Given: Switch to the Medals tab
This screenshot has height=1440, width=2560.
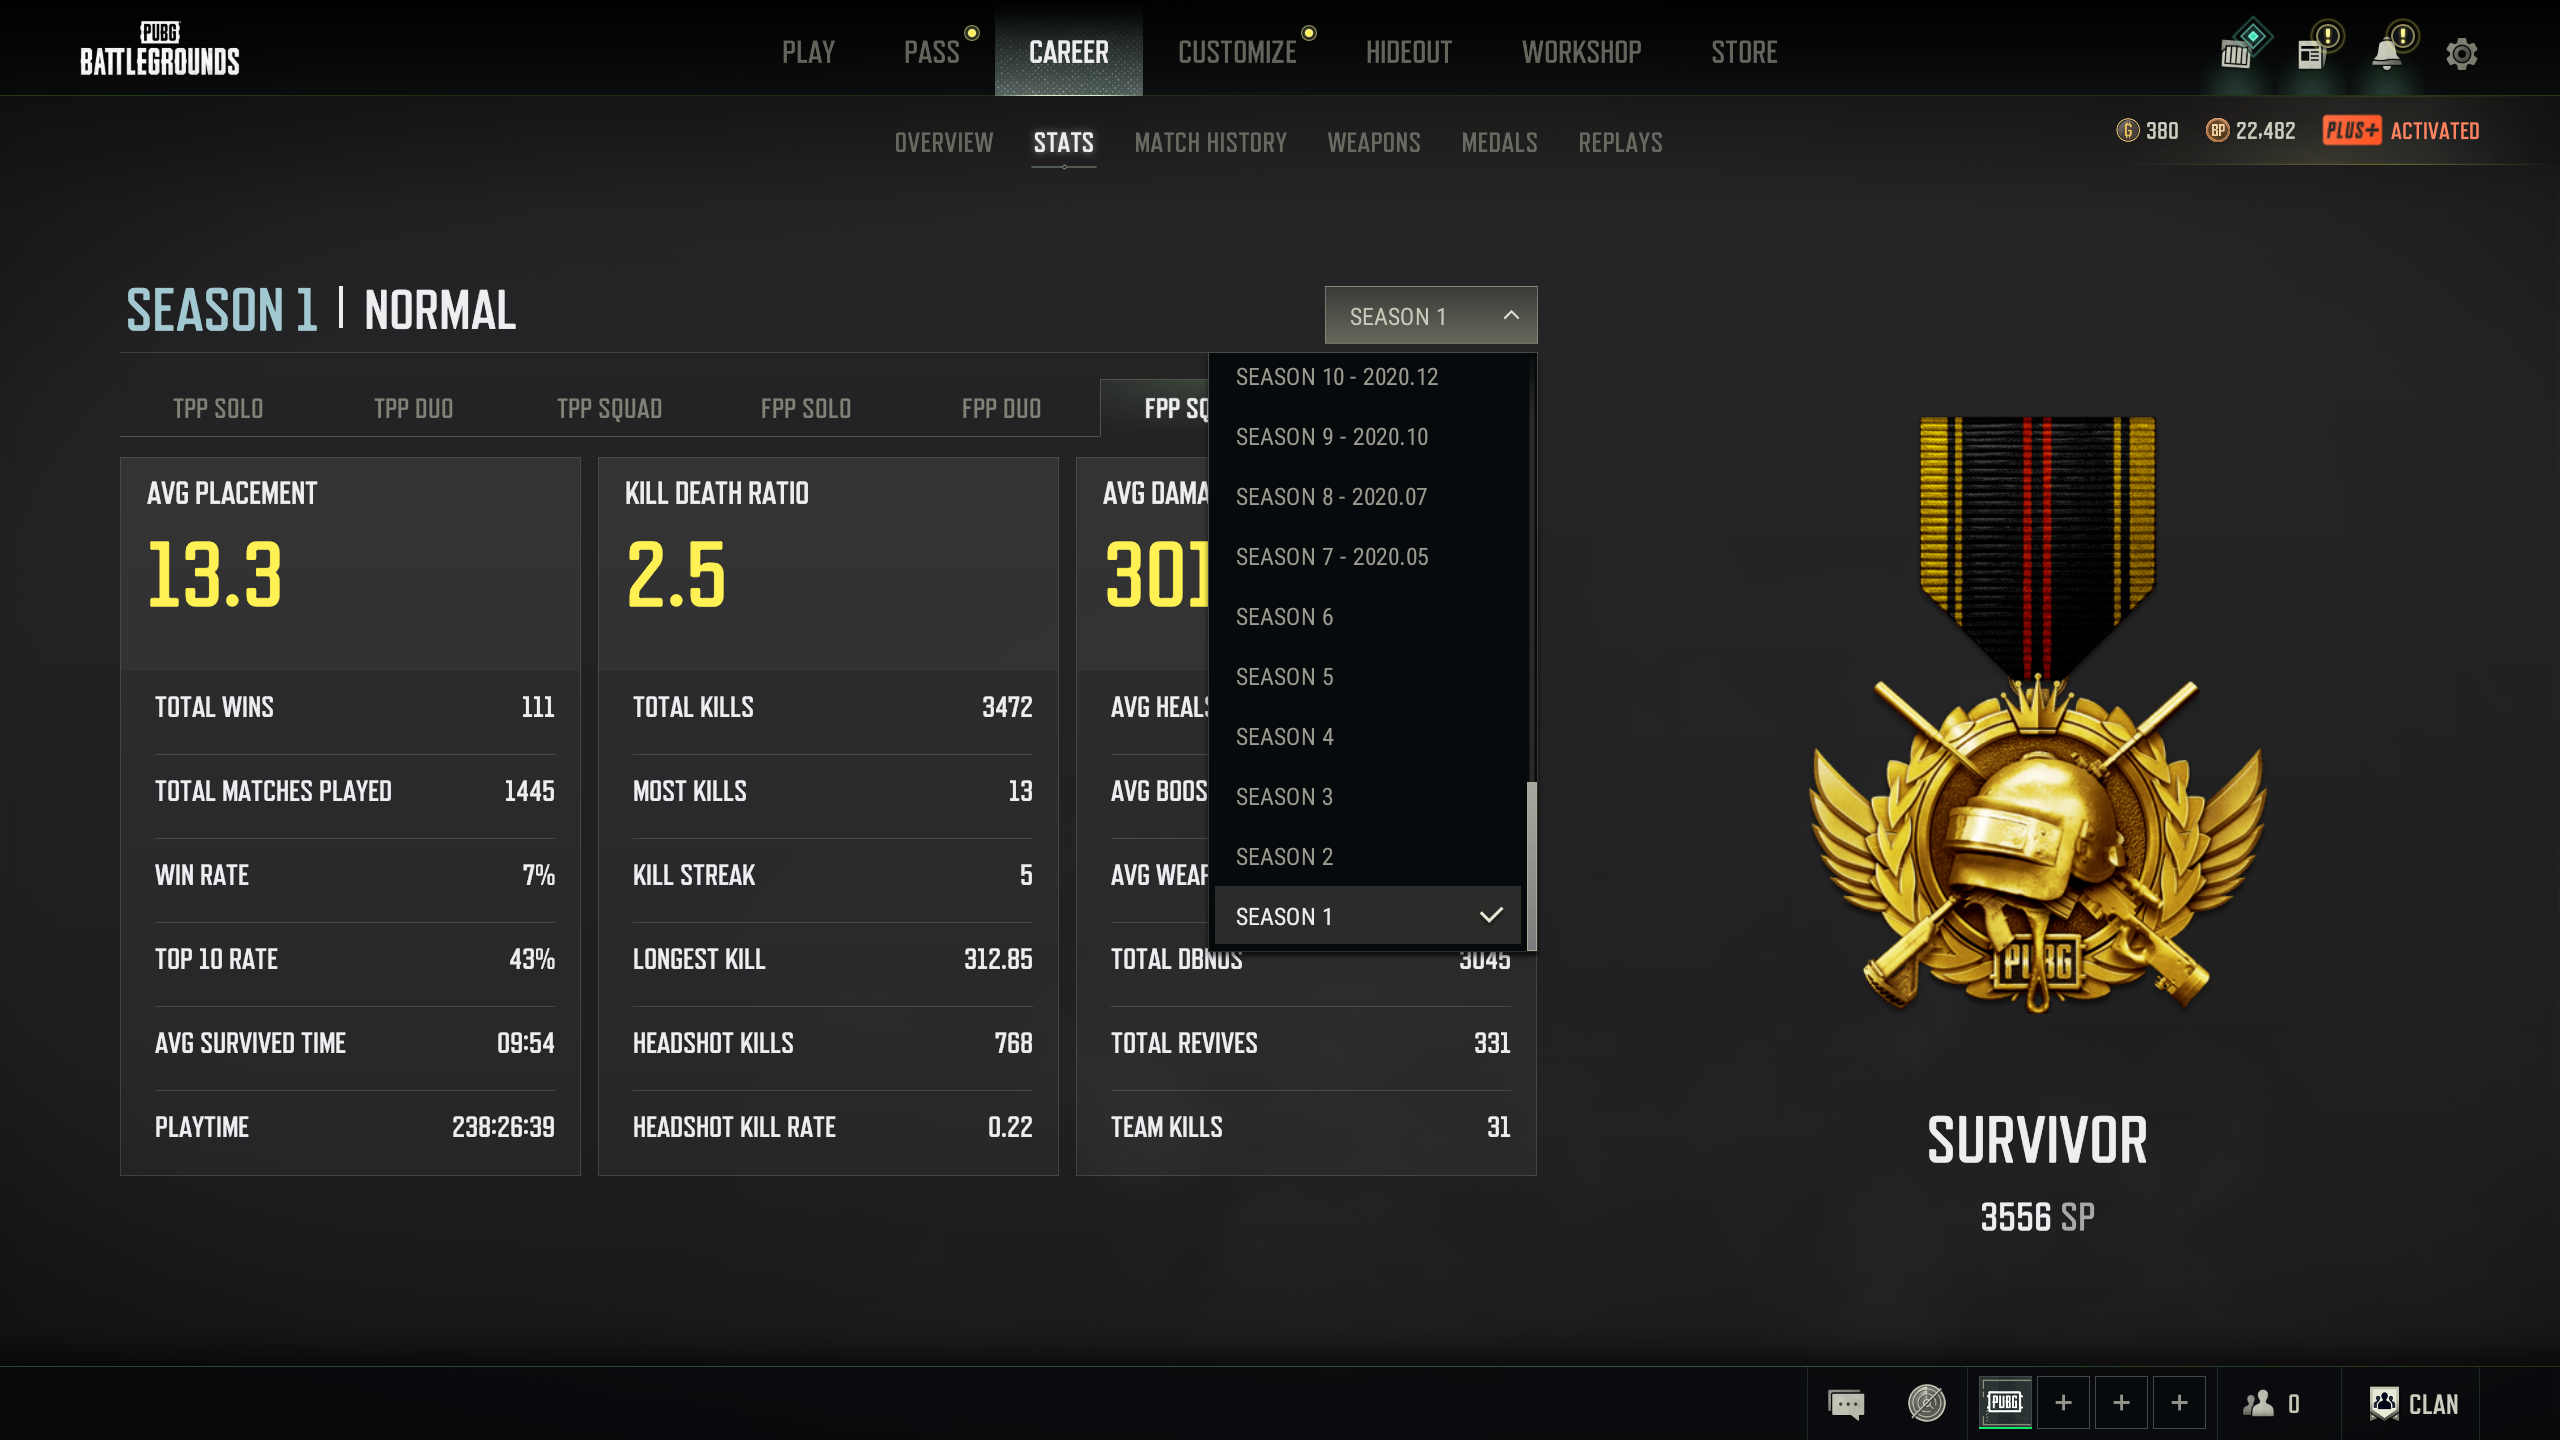Looking at the screenshot, I should point(1500,142).
